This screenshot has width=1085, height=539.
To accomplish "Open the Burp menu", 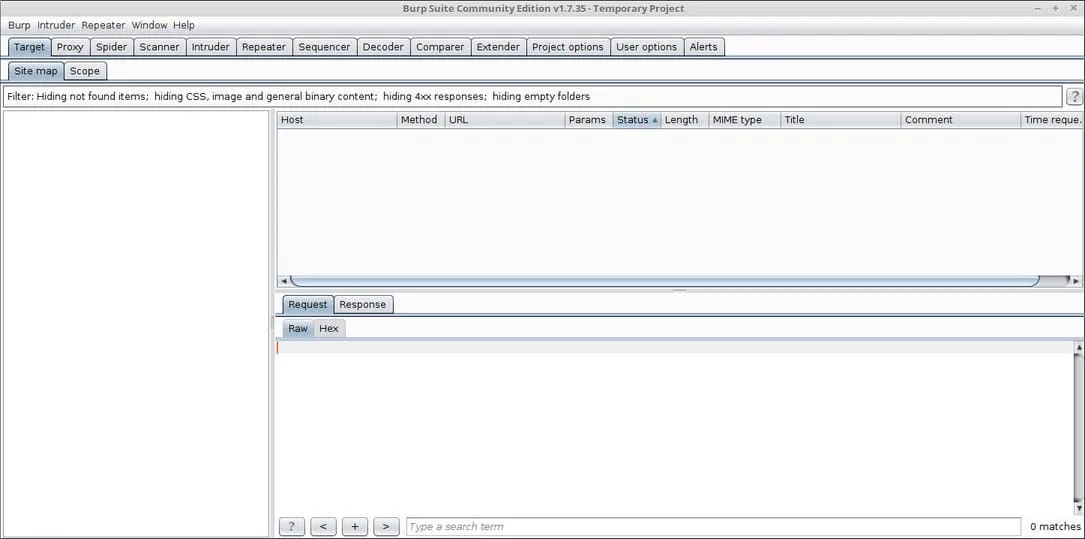I will pyautogui.click(x=19, y=25).
